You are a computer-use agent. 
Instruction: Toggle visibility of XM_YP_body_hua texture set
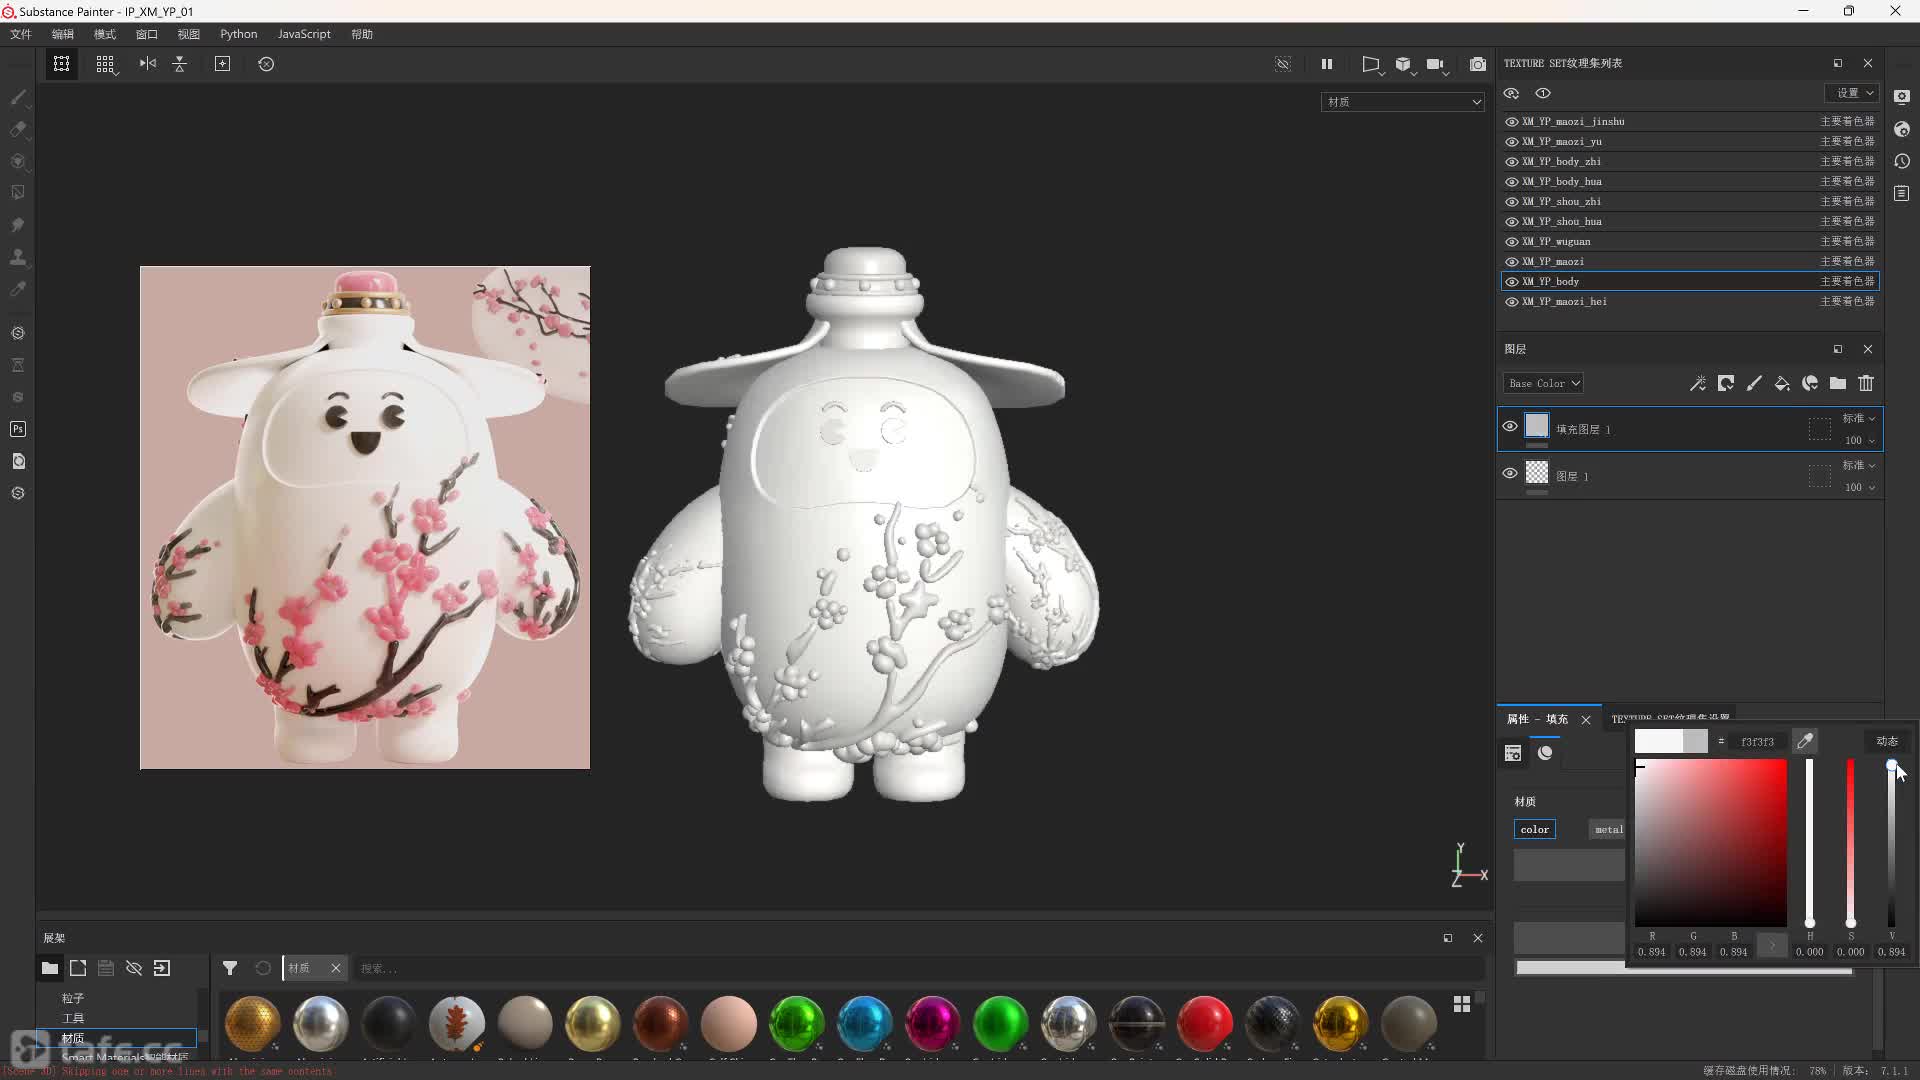pyautogui.click(x=1511, y=182)
